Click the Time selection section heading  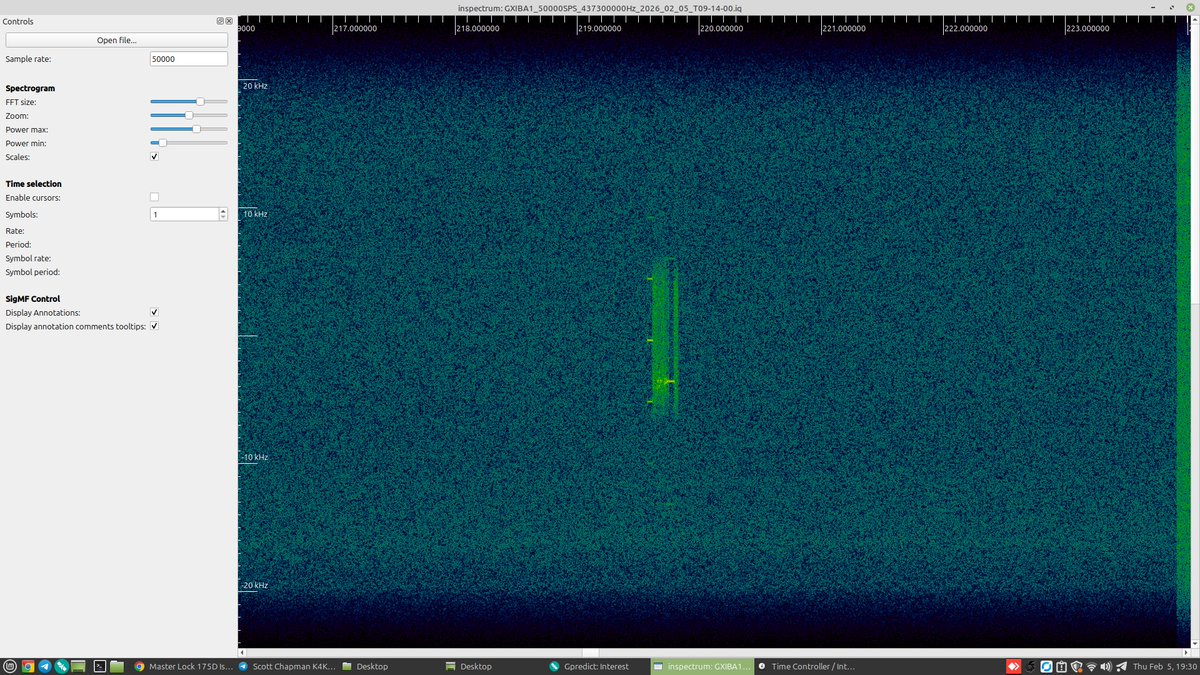coord(34,184)
